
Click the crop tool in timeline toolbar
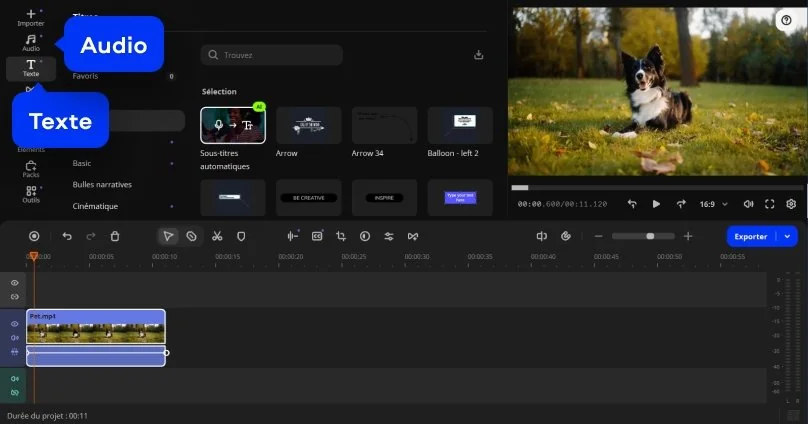tap(341, 236)
